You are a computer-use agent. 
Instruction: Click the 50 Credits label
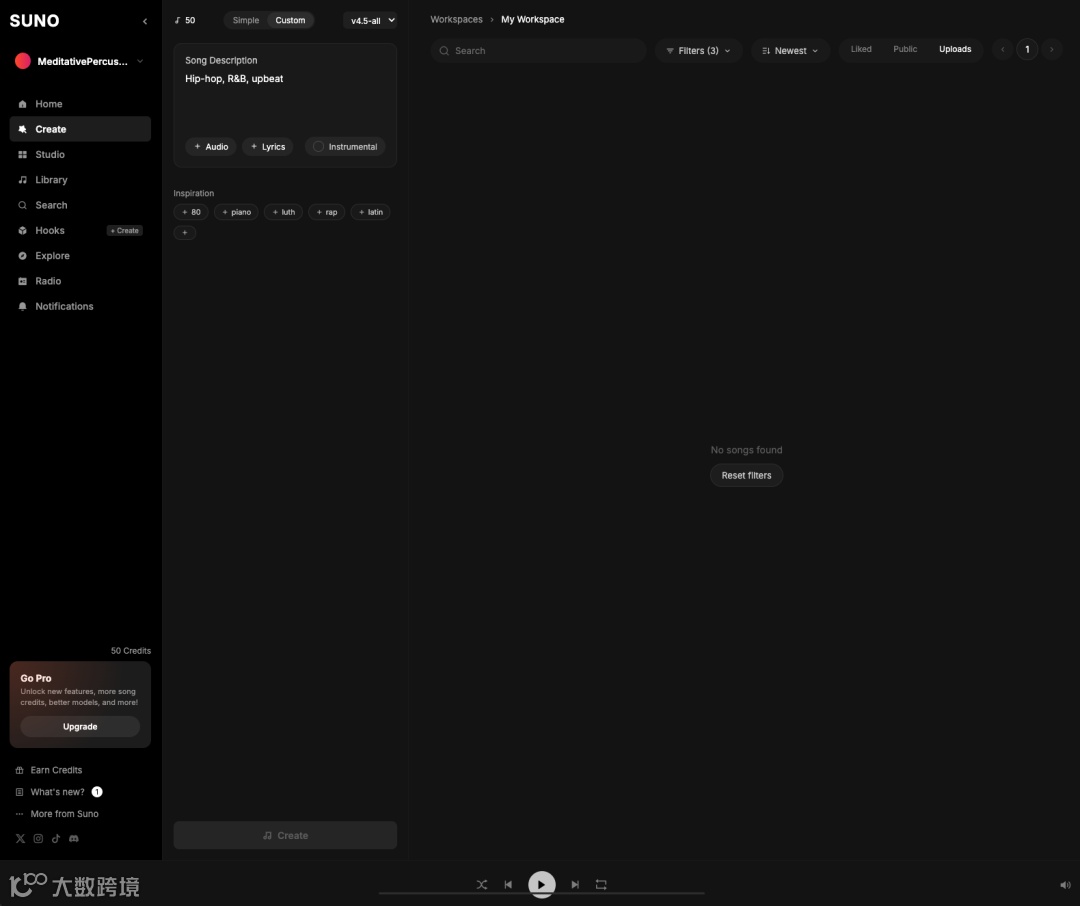pyautogui.click(x=131, y=651)
